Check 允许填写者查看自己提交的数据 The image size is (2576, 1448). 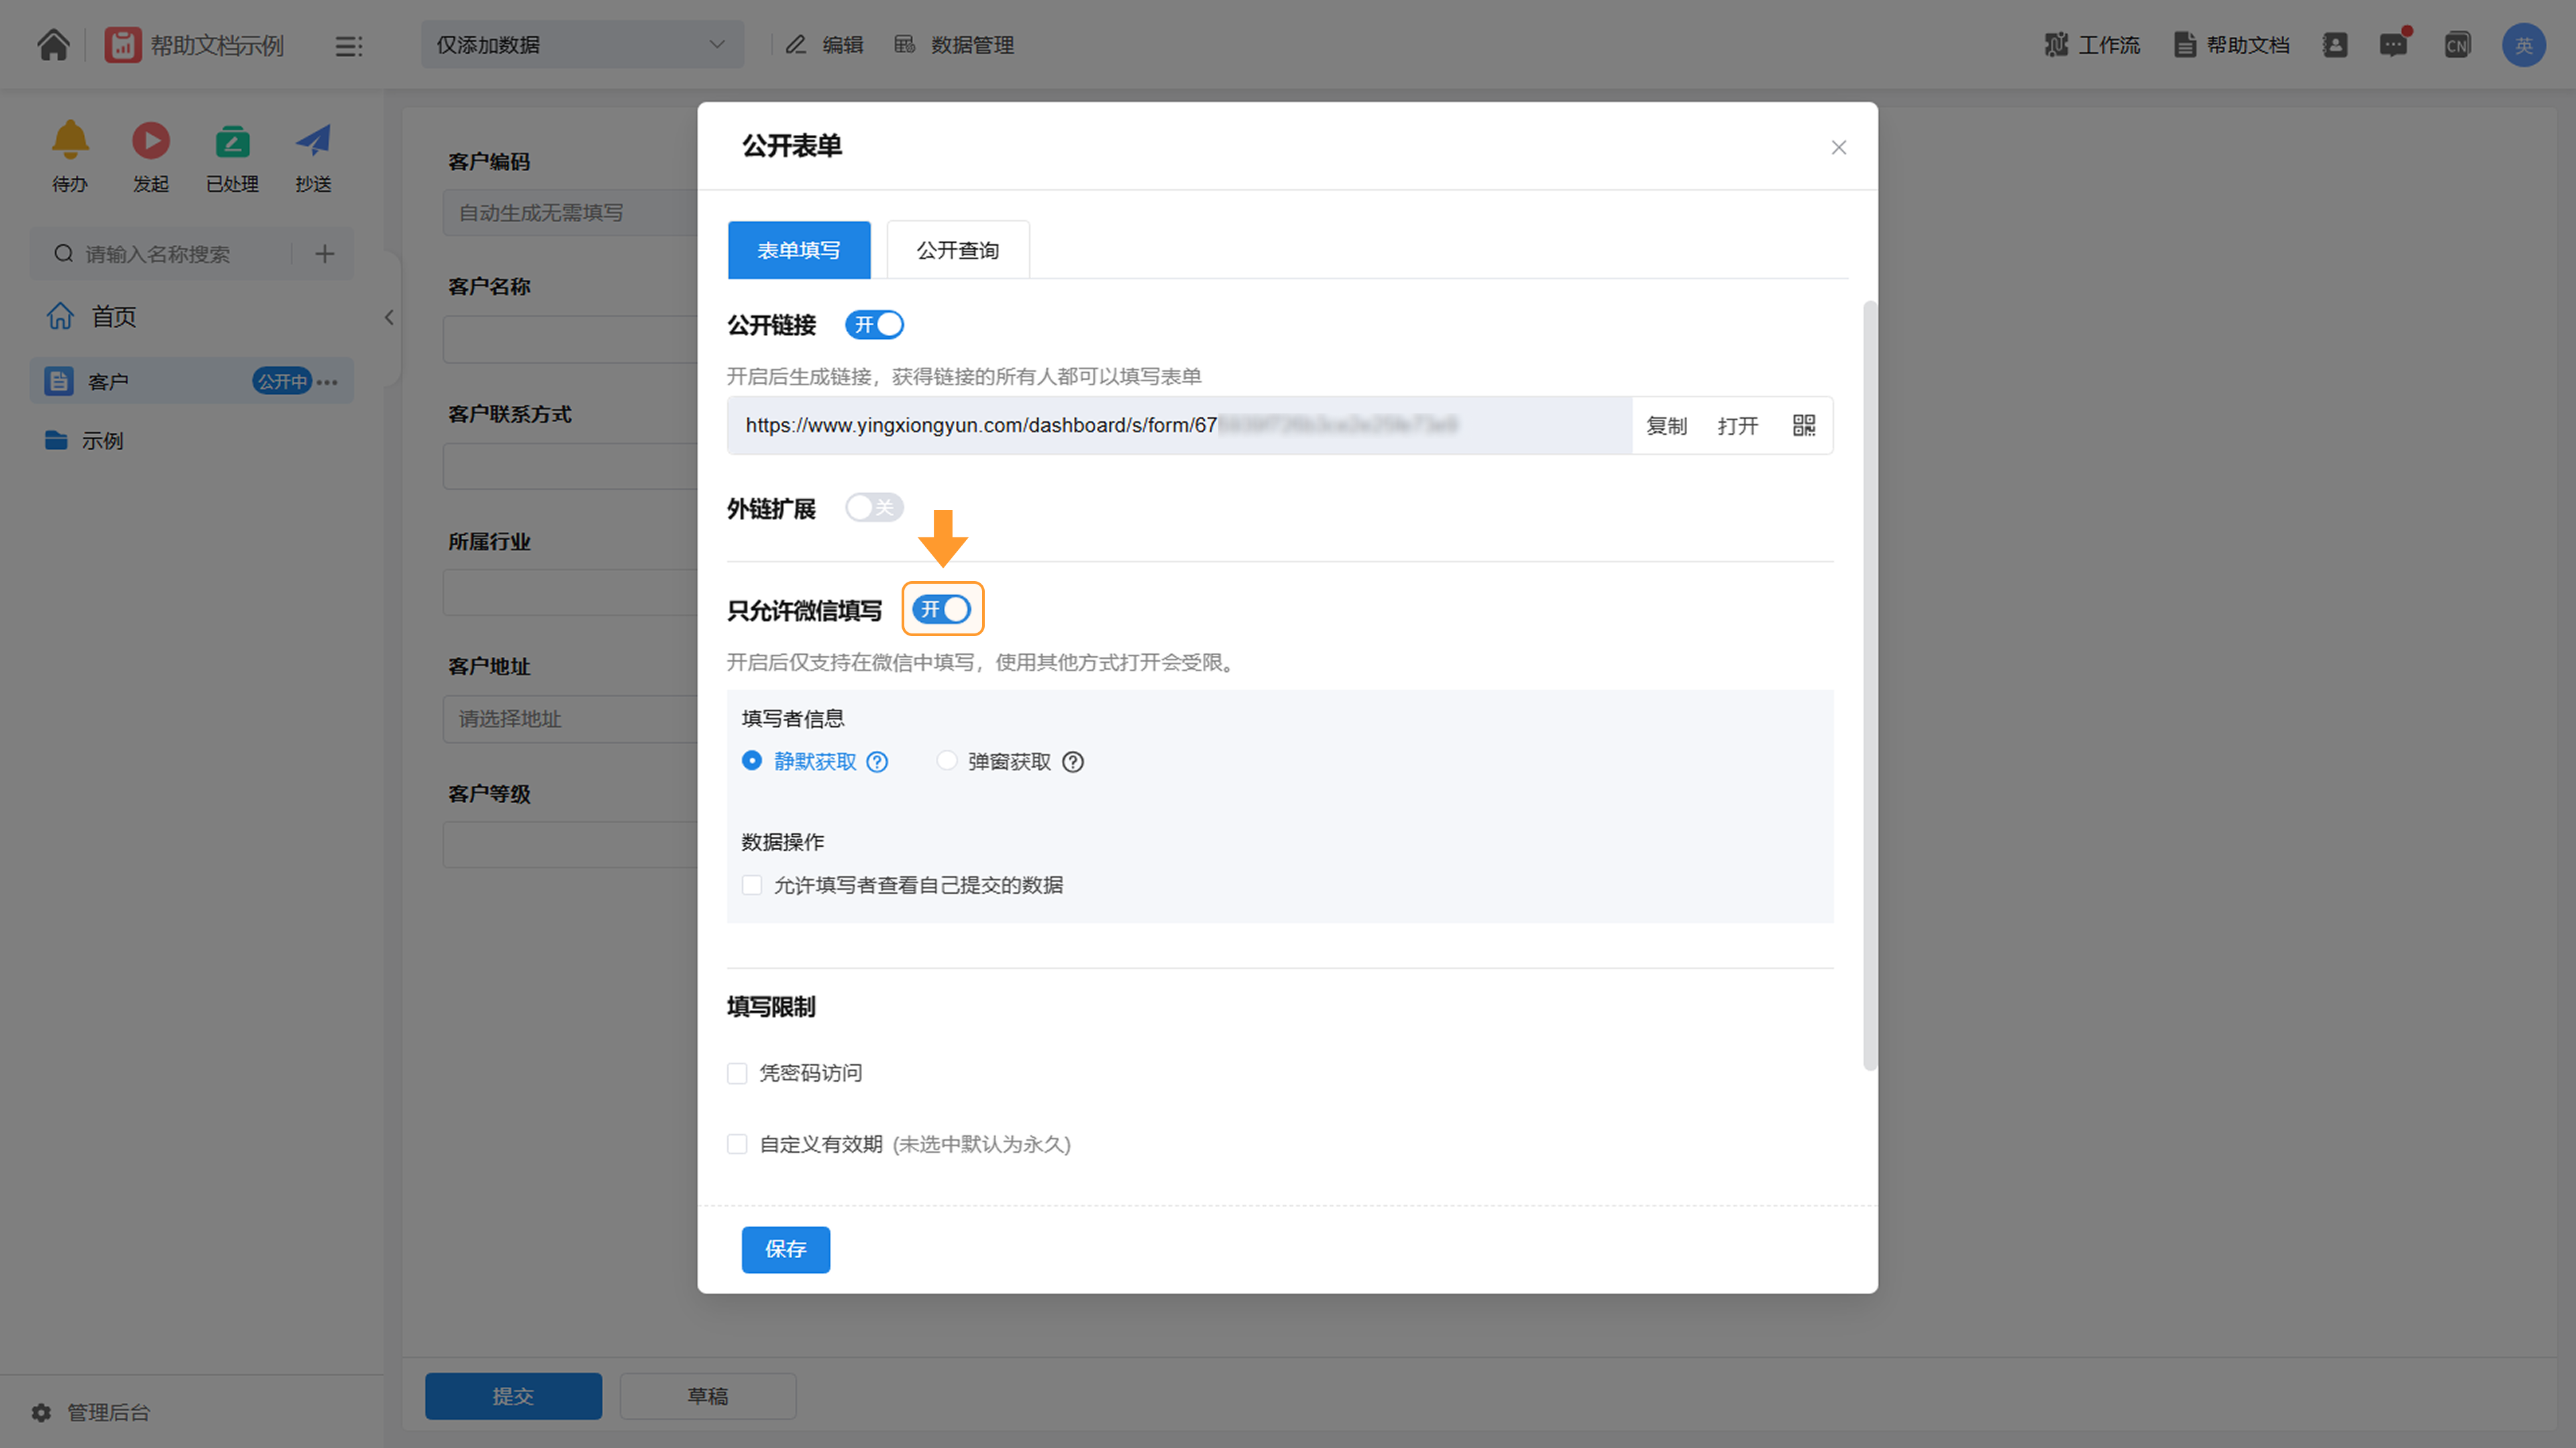752,886
